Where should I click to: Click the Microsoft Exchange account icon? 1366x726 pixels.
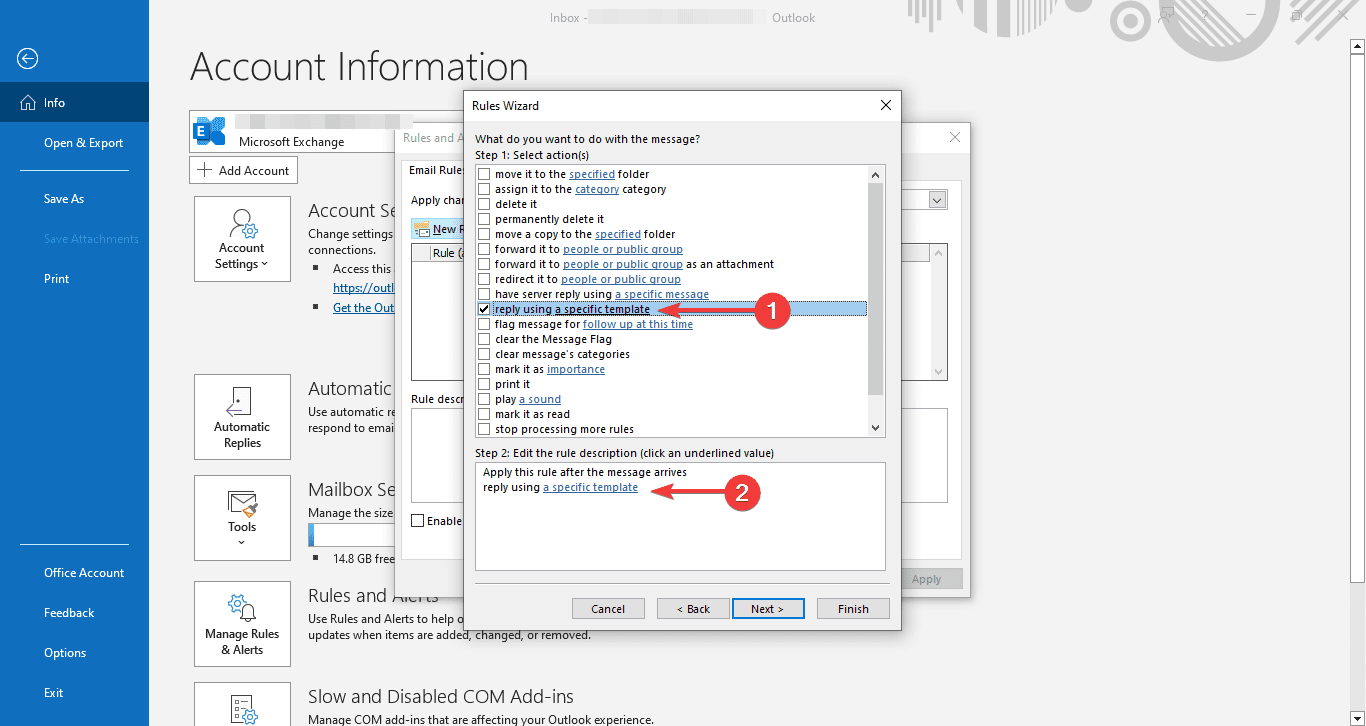[x=209, y=130]
